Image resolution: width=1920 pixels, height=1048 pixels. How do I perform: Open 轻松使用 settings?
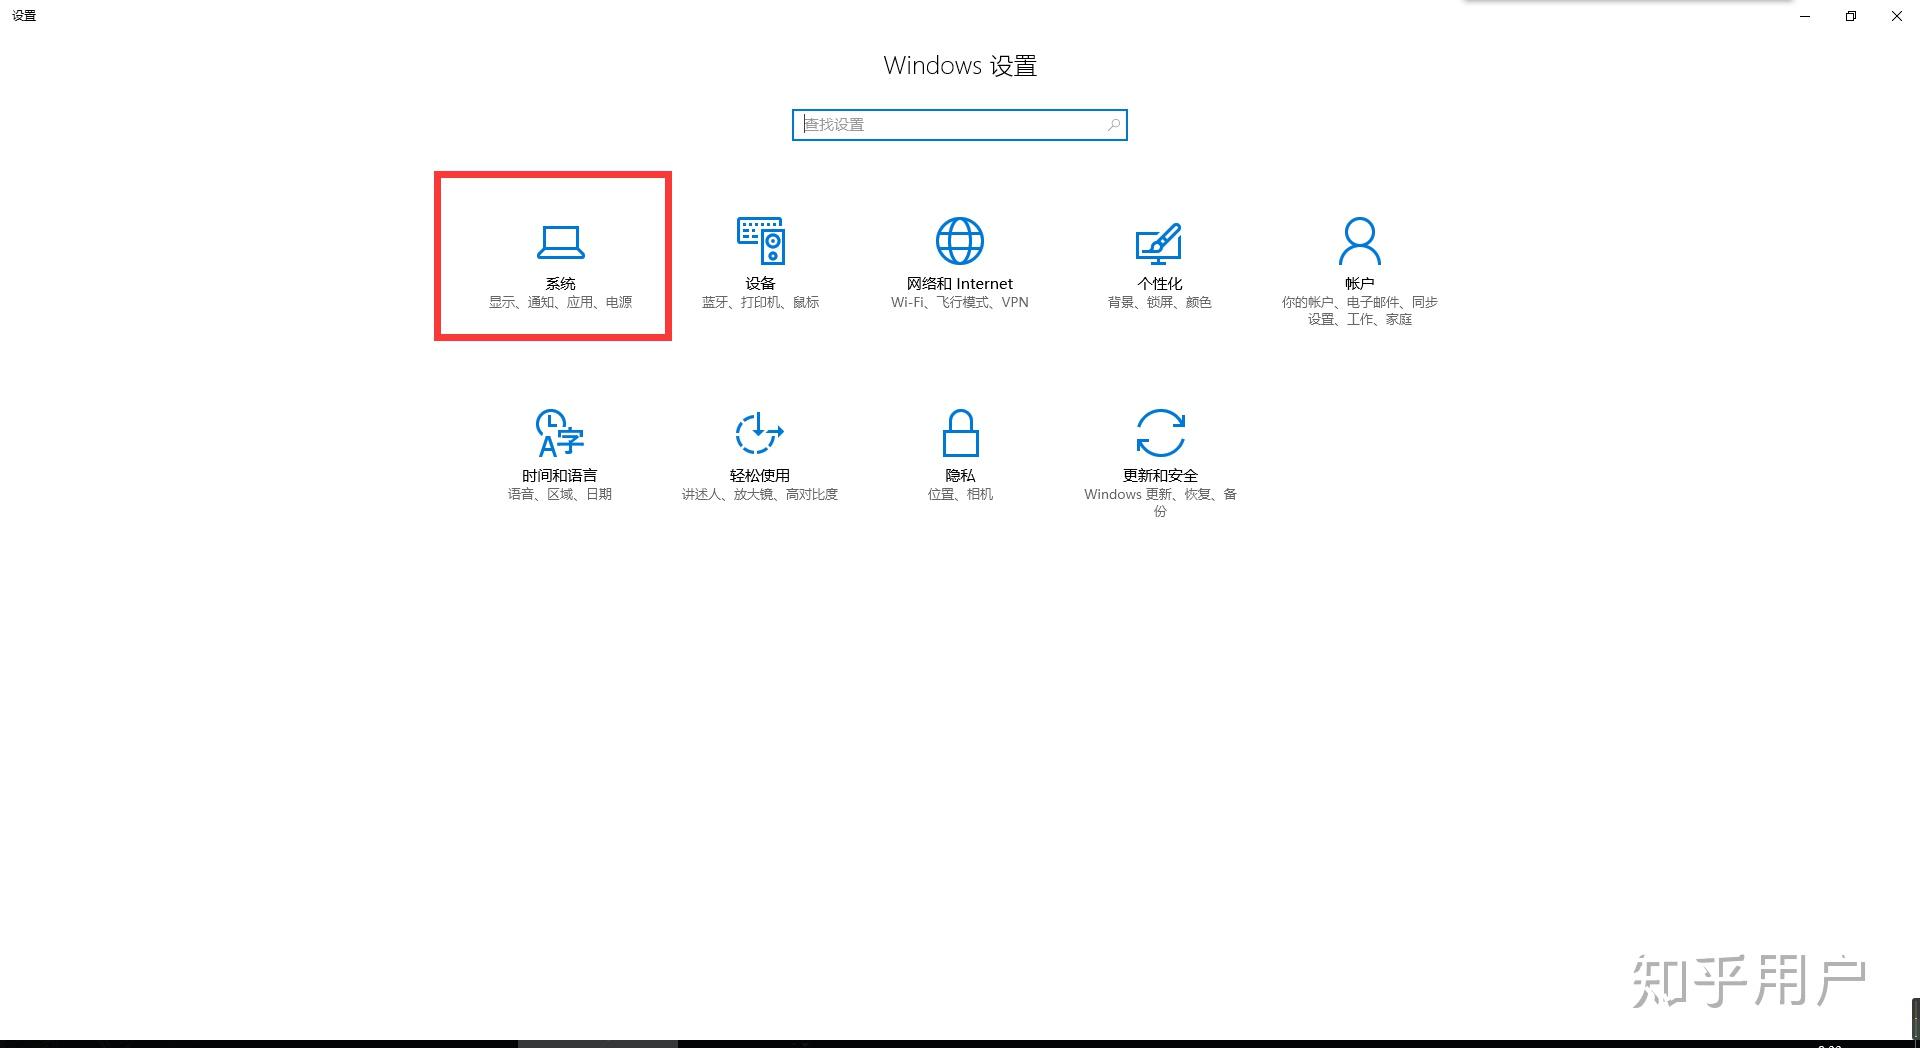click(x=758, y=452)
